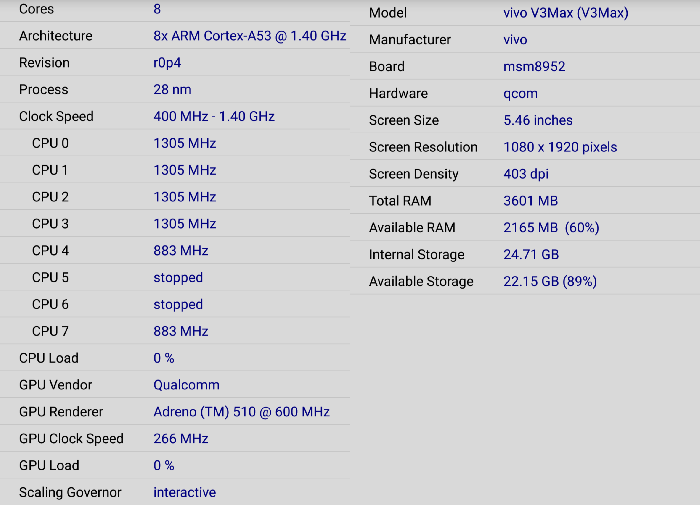Image resolution: width=700 pixels, height=505 pixels.
Task: Click the CPU 4 883 MHz entry
Action: point(175,250)
